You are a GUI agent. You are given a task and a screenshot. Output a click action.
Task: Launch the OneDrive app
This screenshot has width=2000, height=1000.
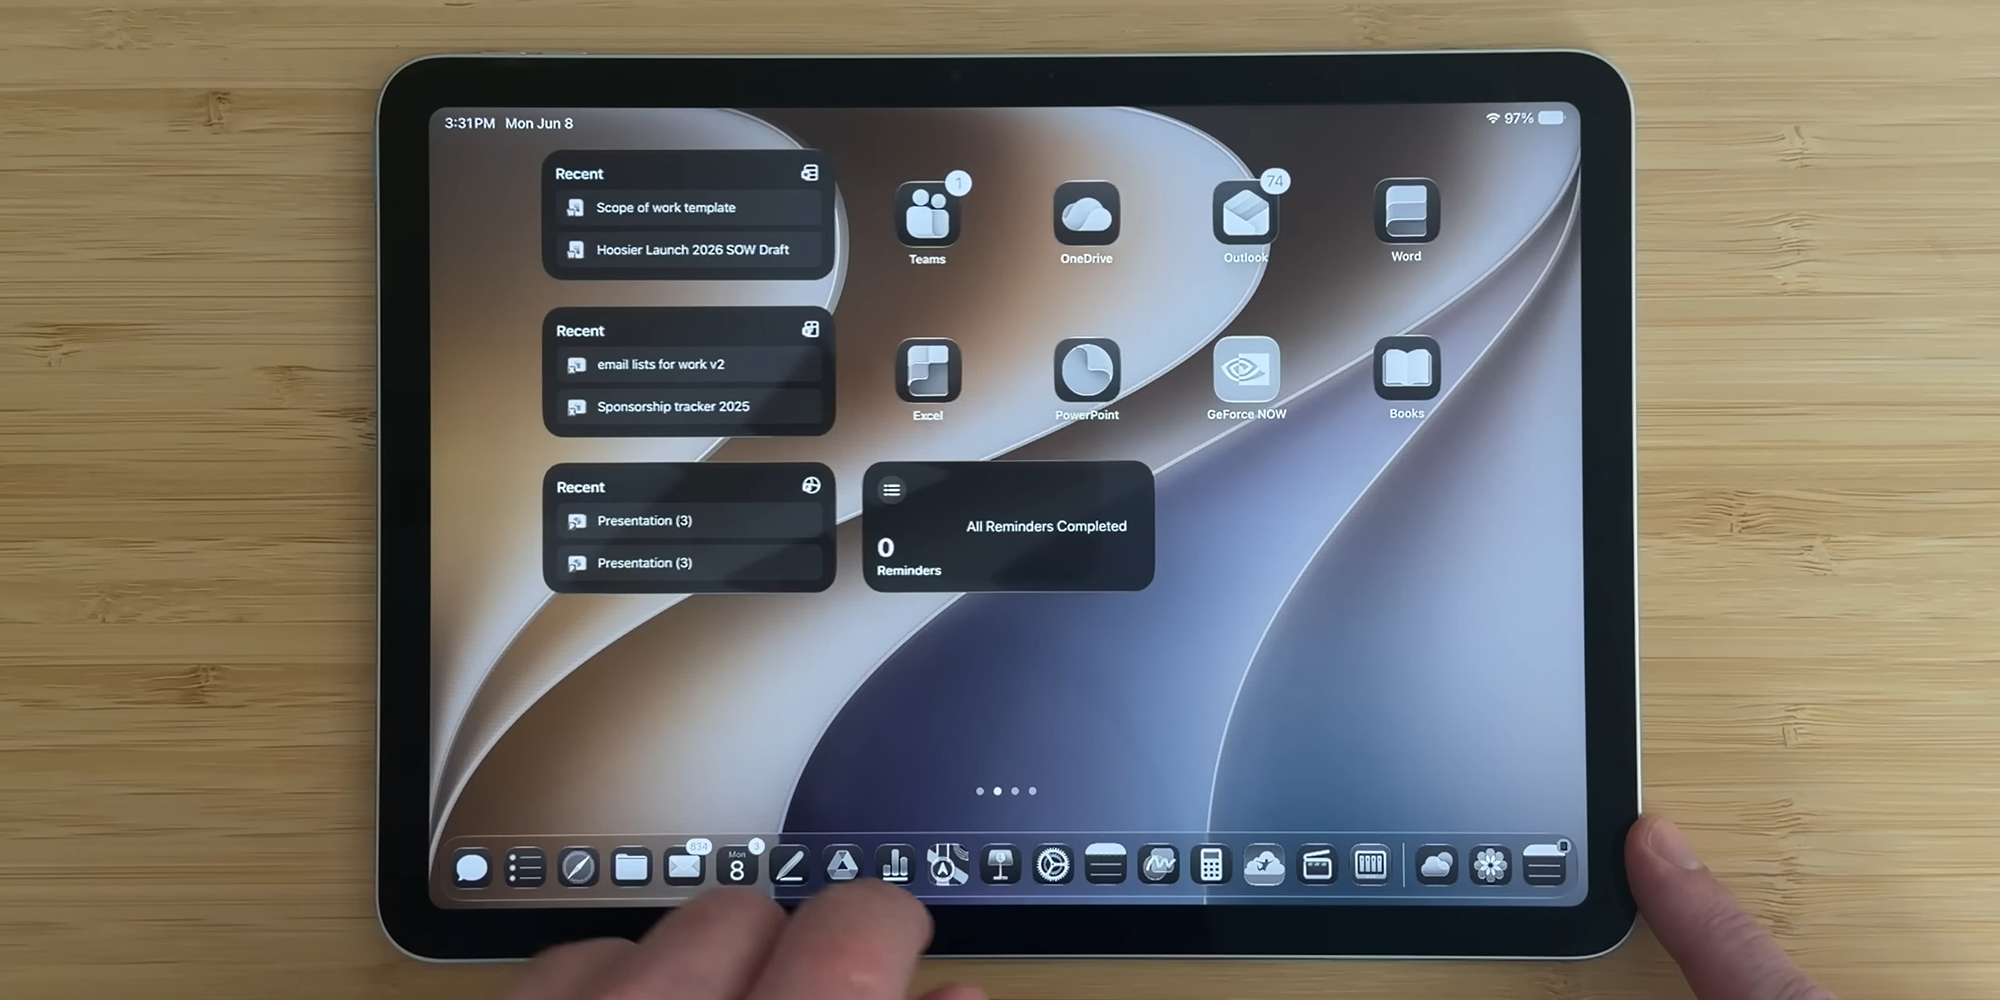(1086, 213)
